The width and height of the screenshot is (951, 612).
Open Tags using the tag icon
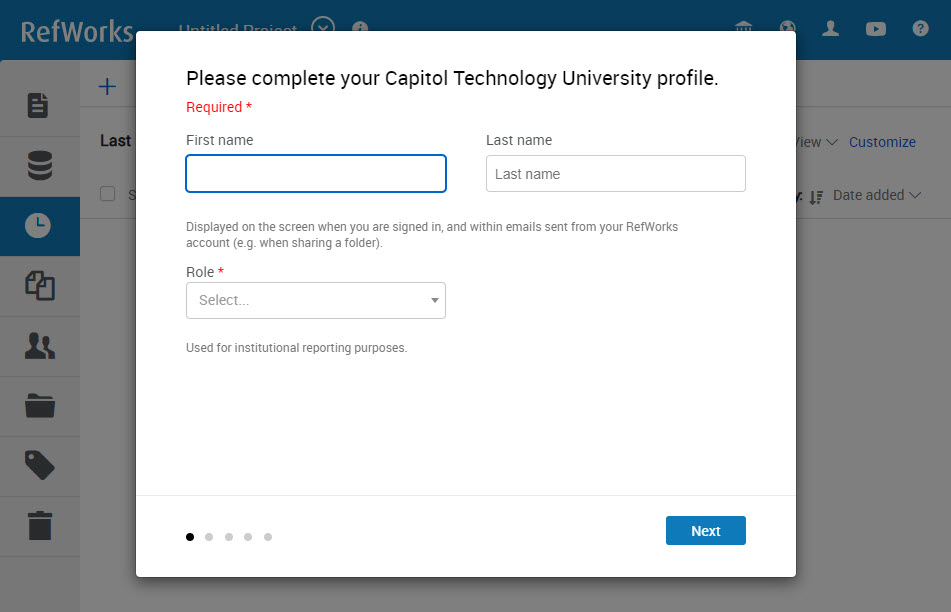[40, 466]
